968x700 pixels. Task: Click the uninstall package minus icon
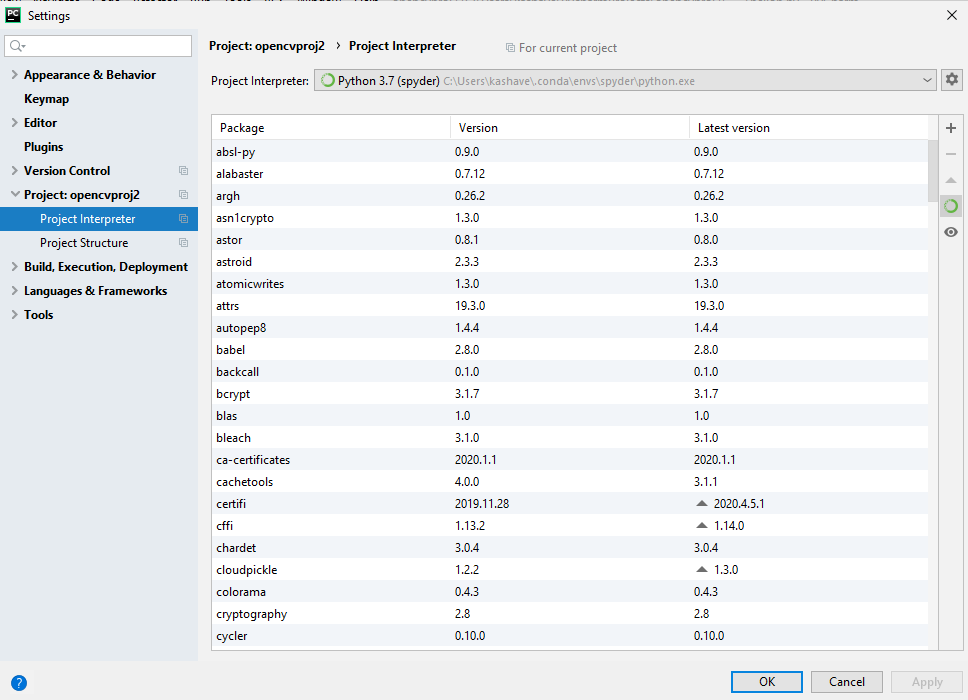point(951,154)
